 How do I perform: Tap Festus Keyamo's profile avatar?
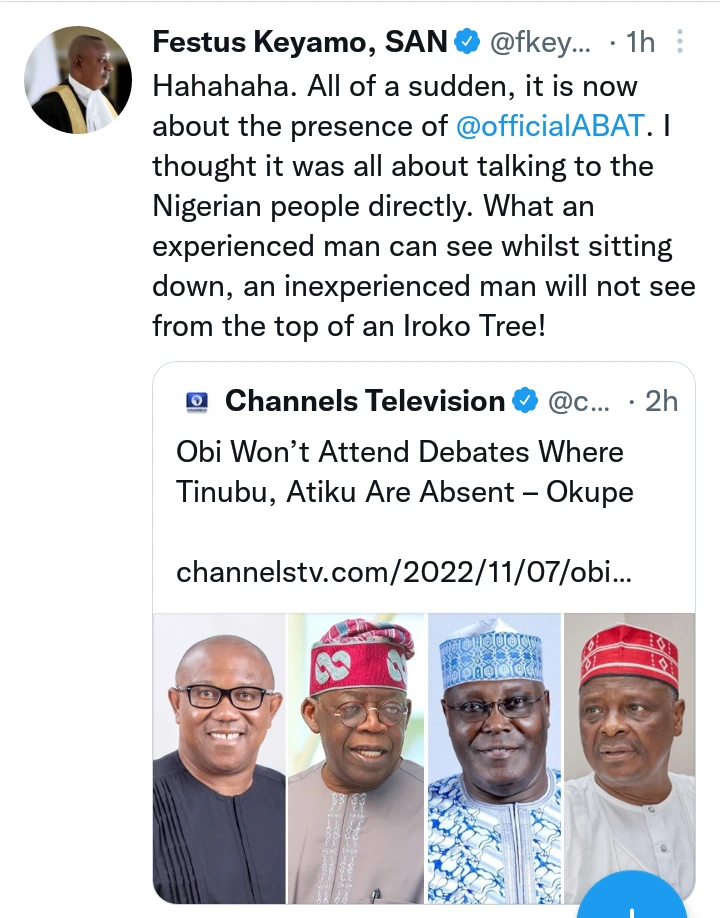[78, 80]
